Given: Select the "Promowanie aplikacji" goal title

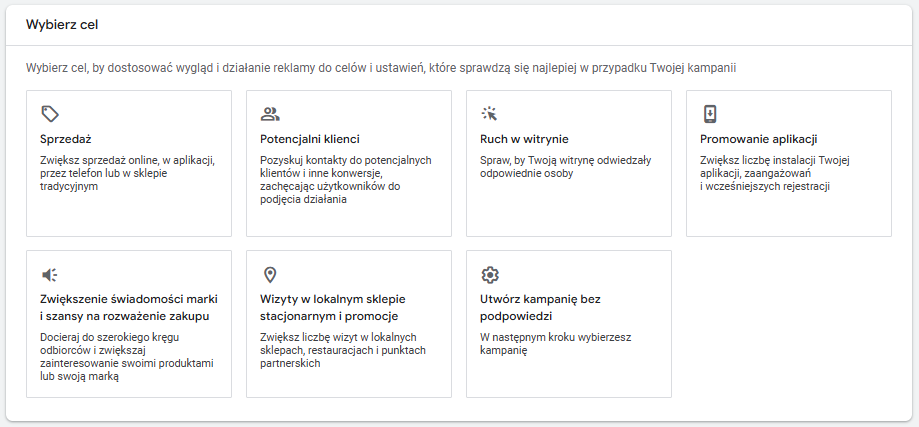Looking at the screenshot, I should click(759, 139).
